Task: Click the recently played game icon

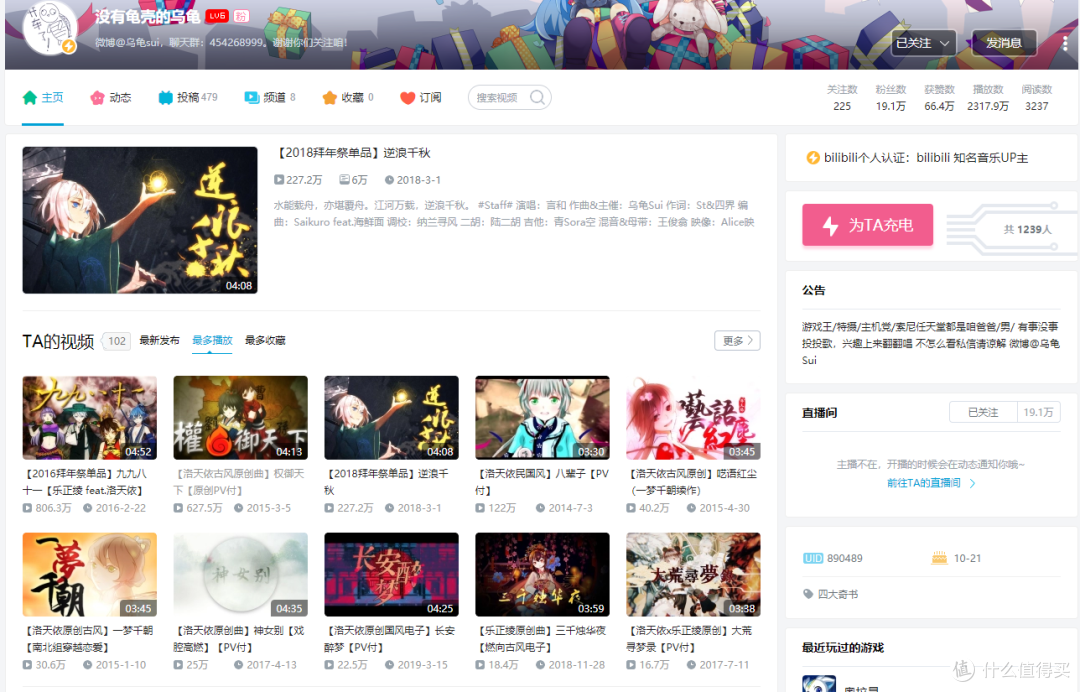Action: point(819,684)
